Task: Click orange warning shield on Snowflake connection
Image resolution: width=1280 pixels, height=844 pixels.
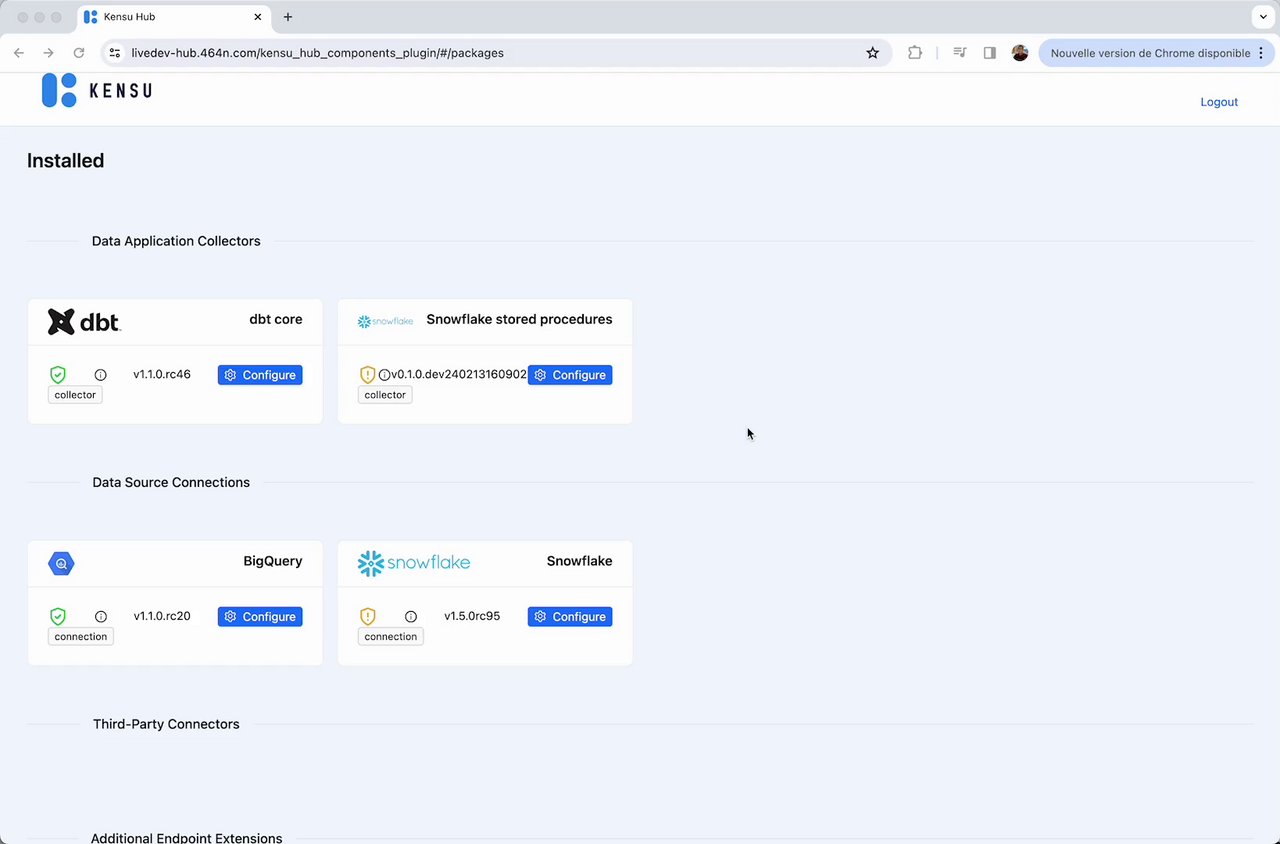Action: coord(368,617)
